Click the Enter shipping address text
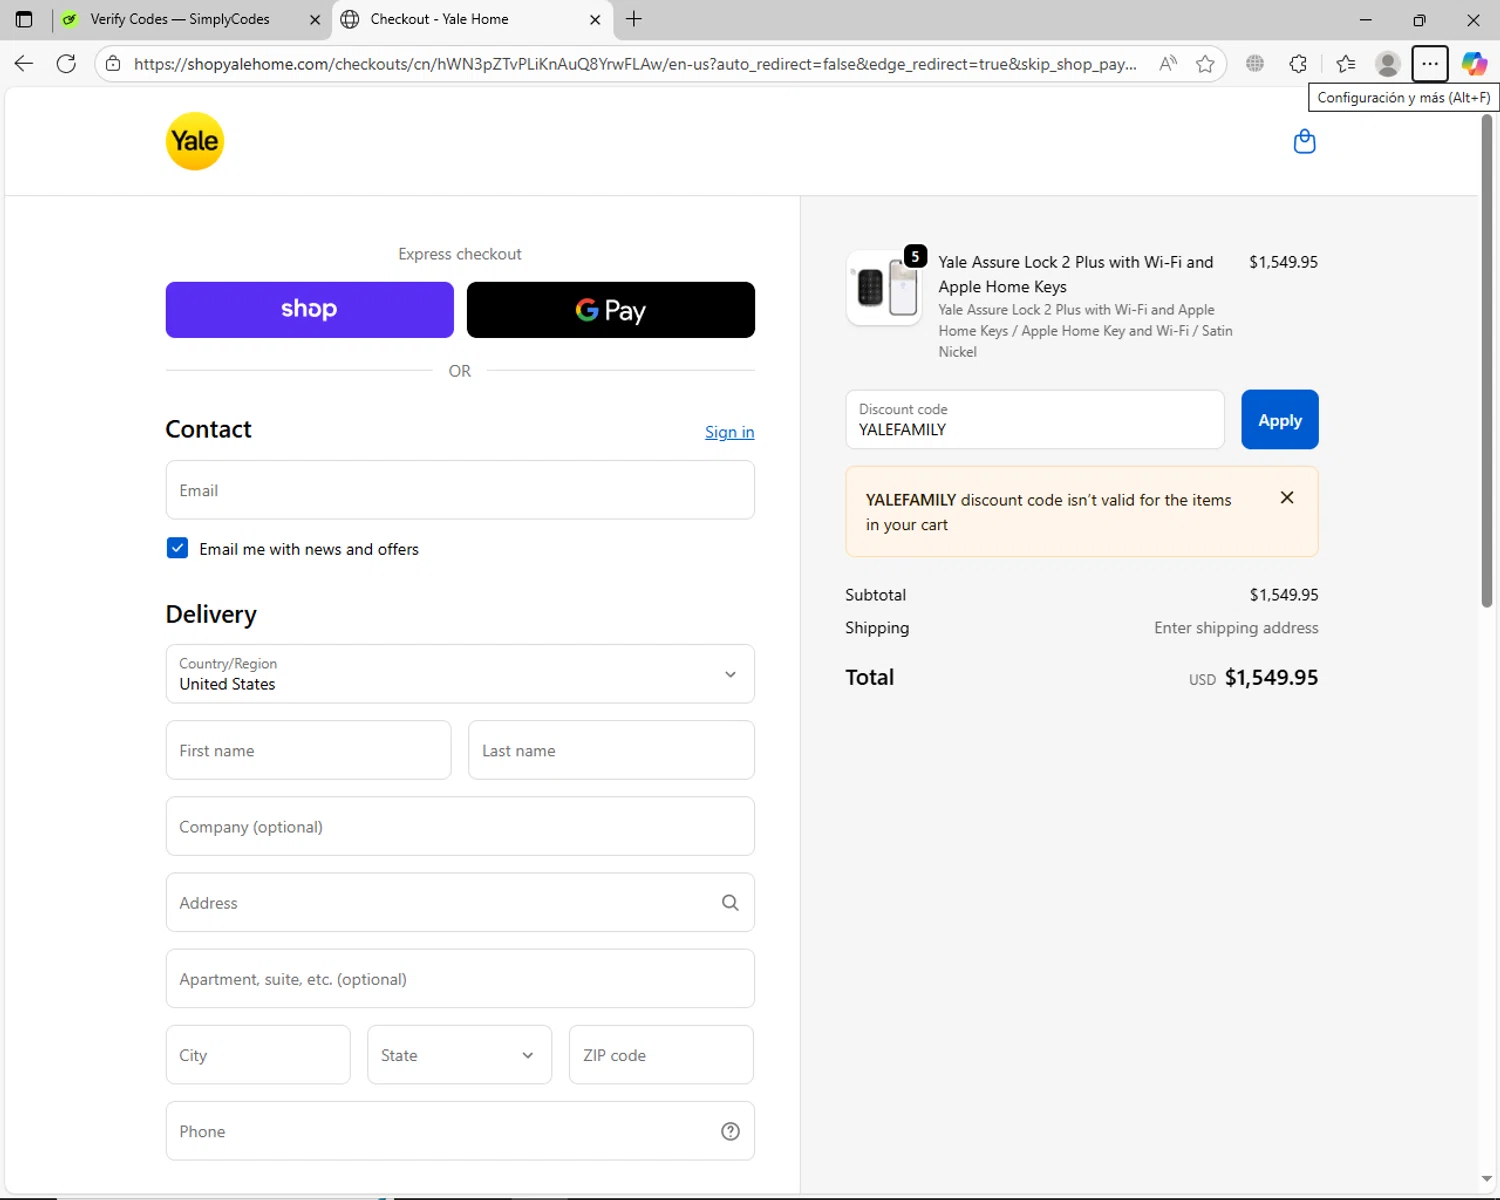Screen dimensions: 1500x1200 pos(1236,628)
